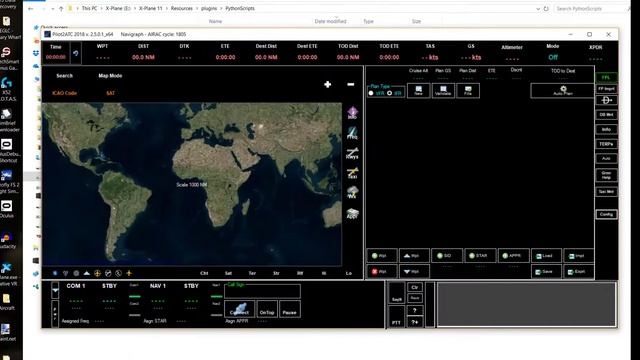Clear the message with Clr button

point(415,287)
